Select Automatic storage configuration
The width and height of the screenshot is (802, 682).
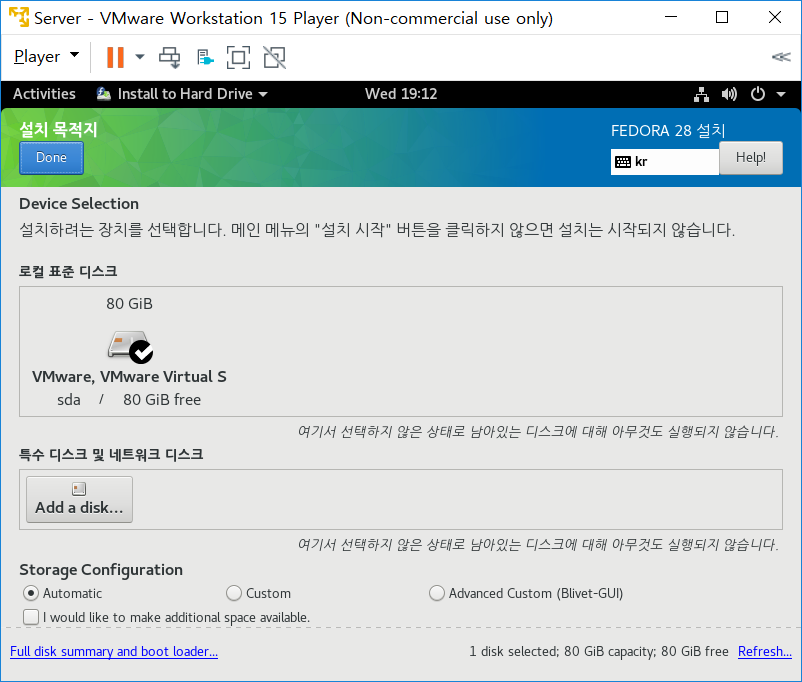click(x=62, y=593)
